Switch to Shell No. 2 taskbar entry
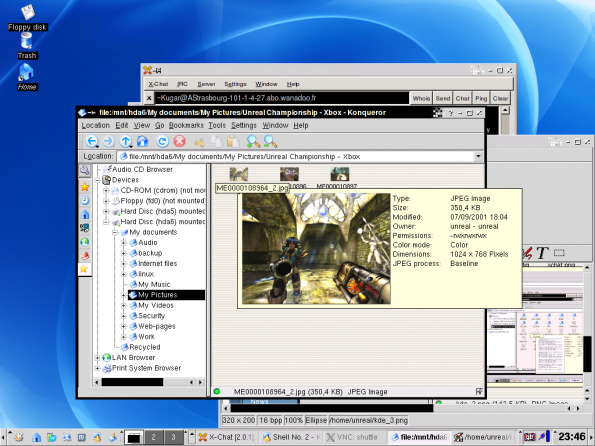 point(291,437)
